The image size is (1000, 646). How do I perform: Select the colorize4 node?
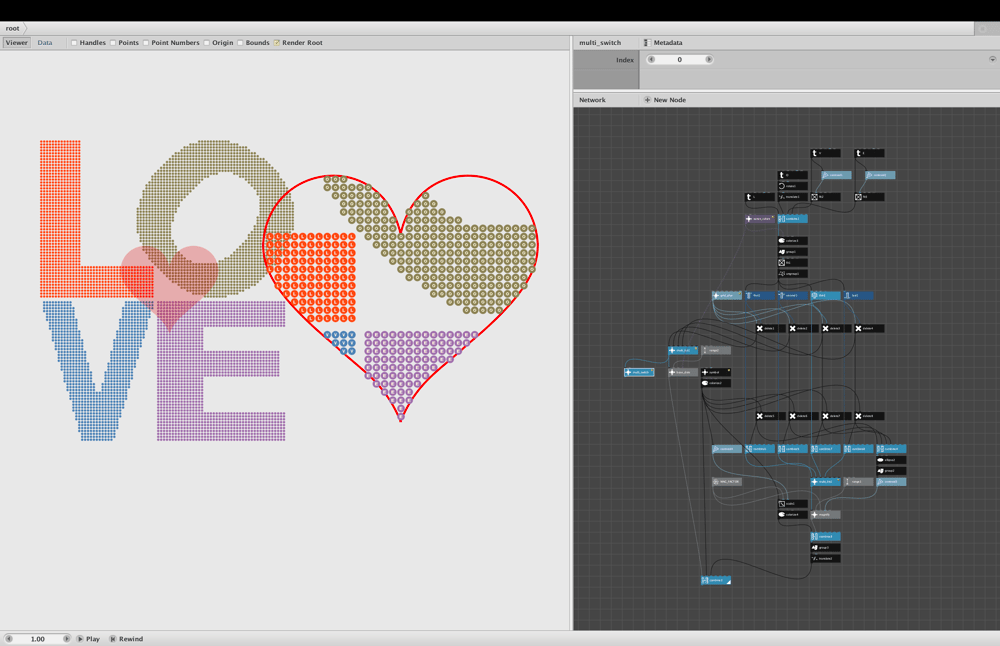793,515
